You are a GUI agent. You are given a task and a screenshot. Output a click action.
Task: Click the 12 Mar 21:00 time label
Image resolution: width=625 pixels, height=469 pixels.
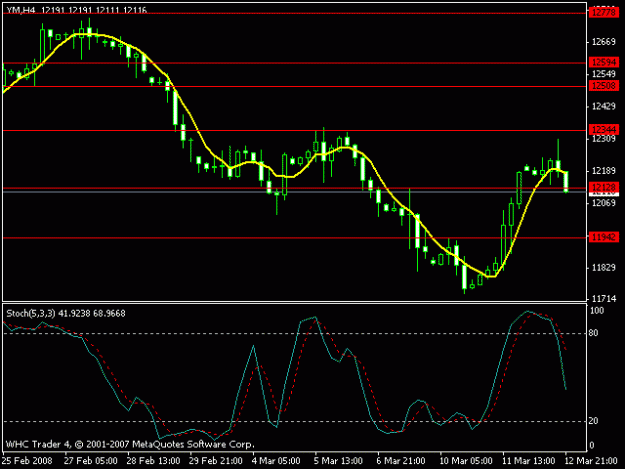(x=591, y=461)
